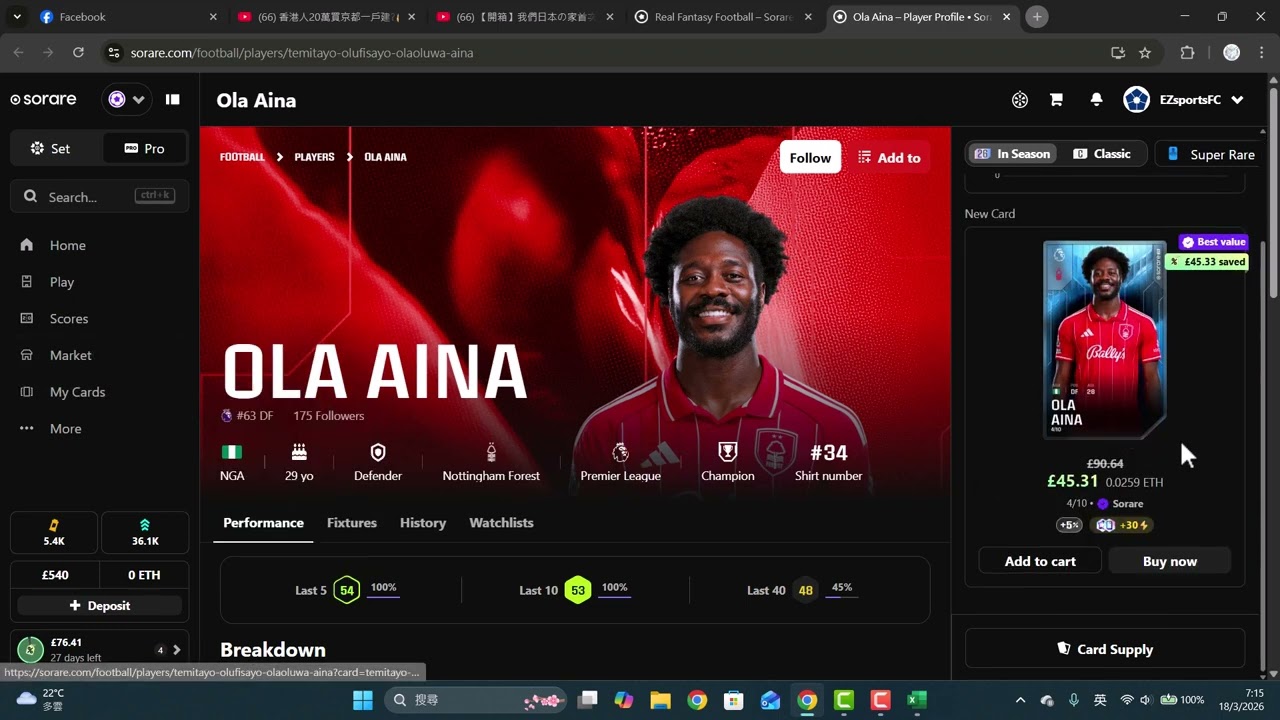Viewport: 1280px width, 720px height.
Task: Open the 36.1K XP balance tile
Action: point(145,533)
